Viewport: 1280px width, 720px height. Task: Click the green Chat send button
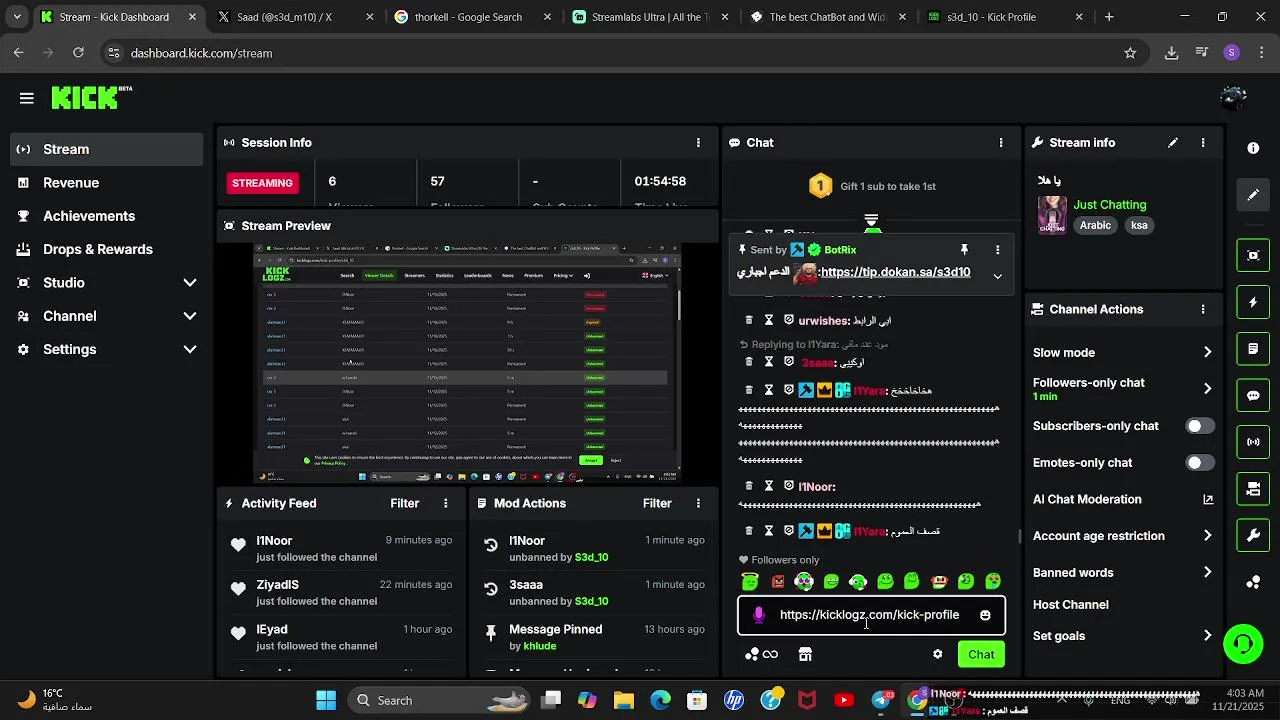(x=981, y=655)
